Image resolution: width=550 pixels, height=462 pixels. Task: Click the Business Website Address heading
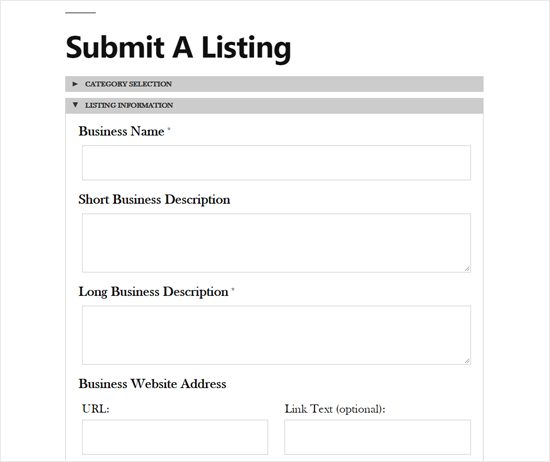point(152,384)
